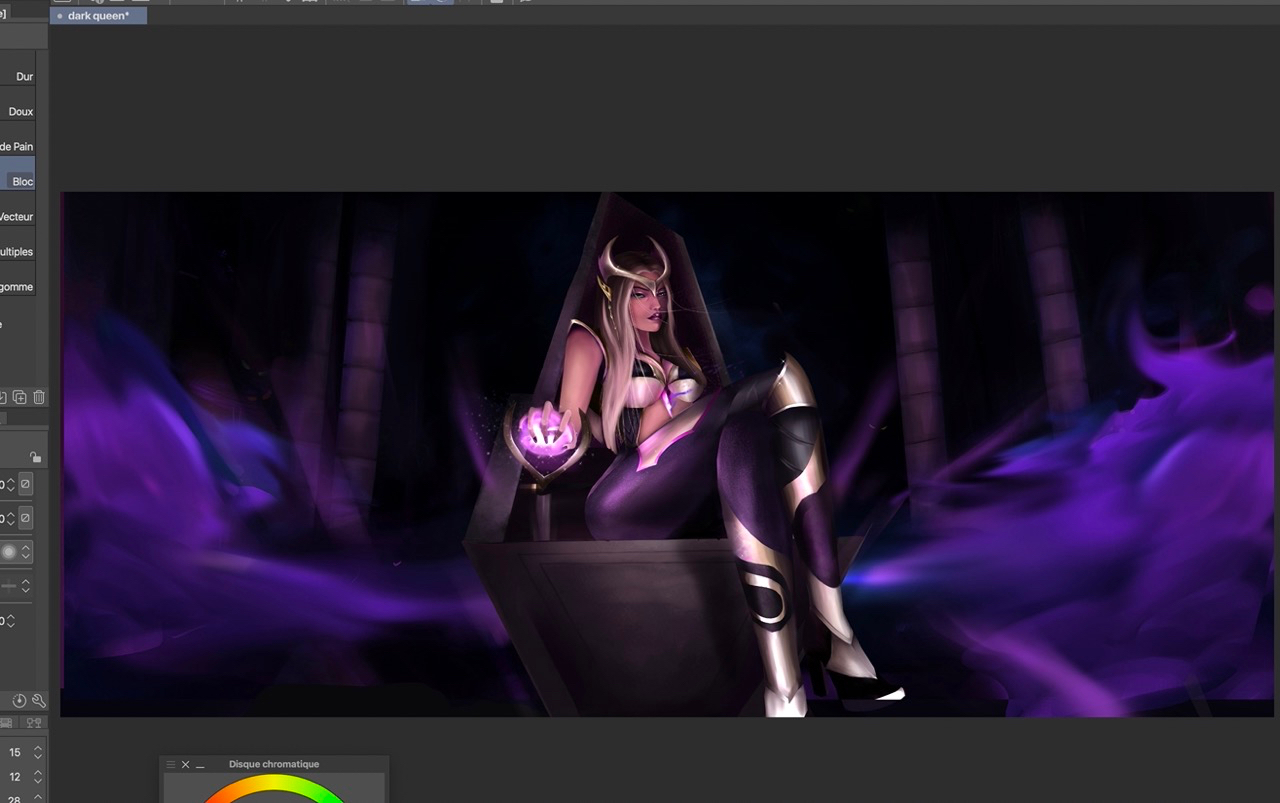Click the delete sub tool trash icon

tap(39, 397)
